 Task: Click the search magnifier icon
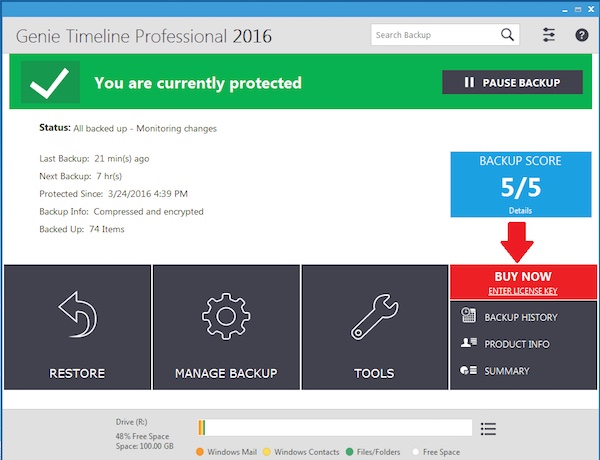(508, 35)
